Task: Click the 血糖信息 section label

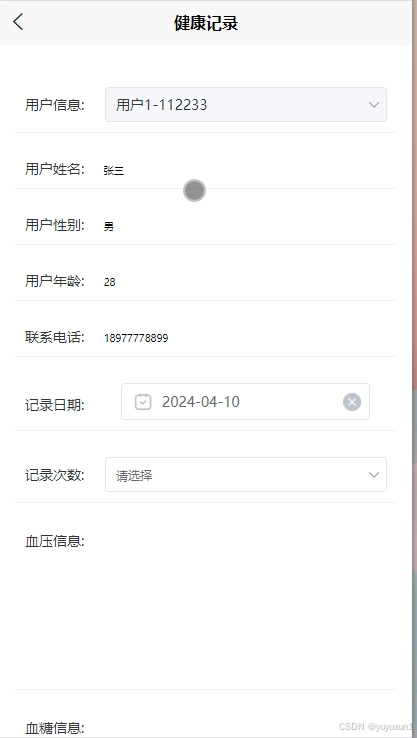Action: (55, 728)
